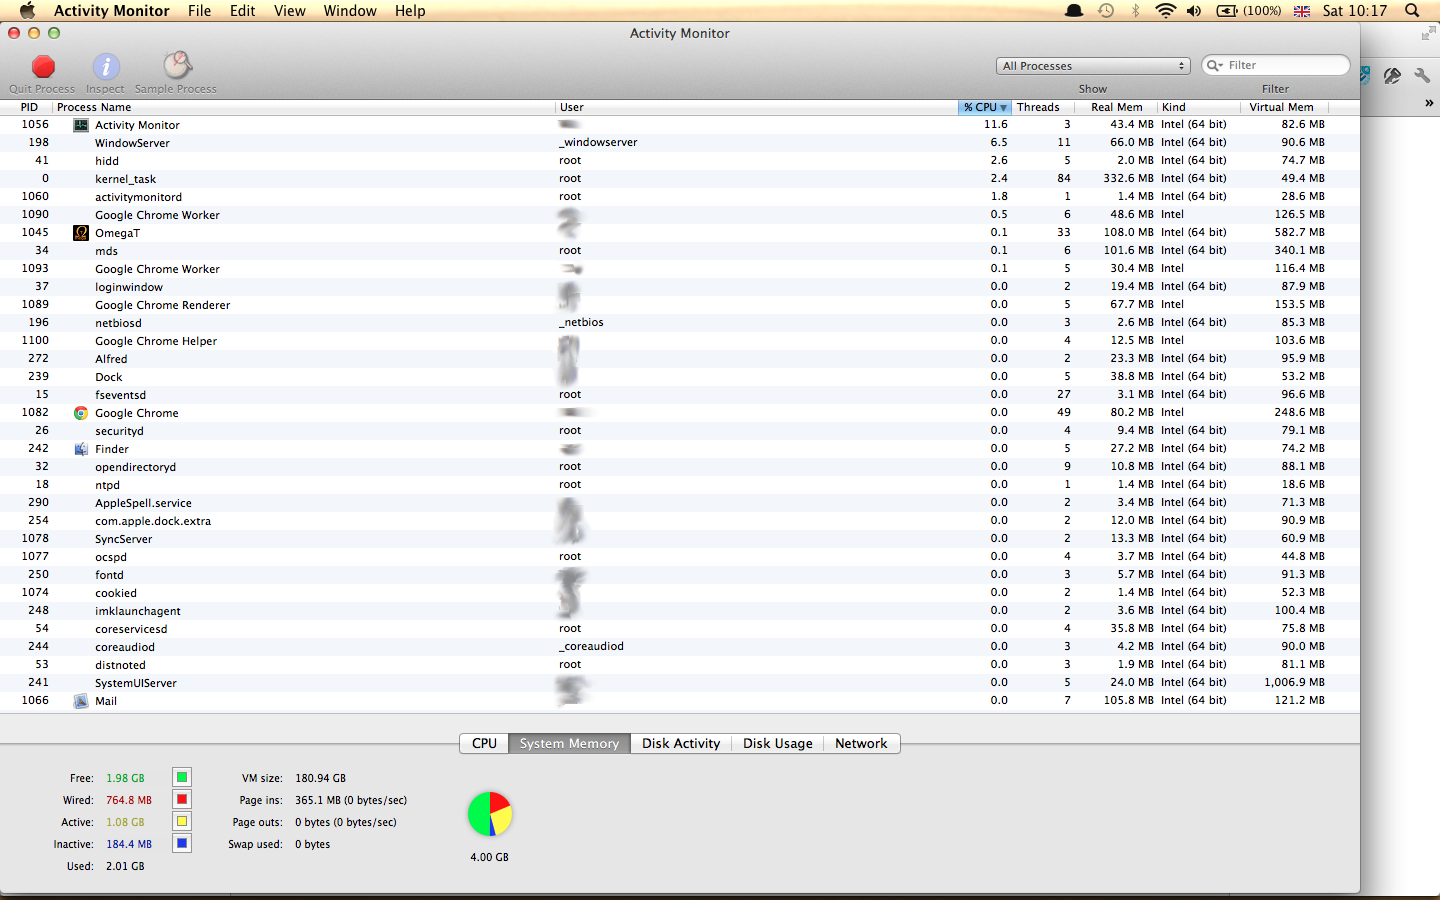This screenshot has height=900, width=1440.
Task: Click the Mail icon in process list
Action: 81,701
